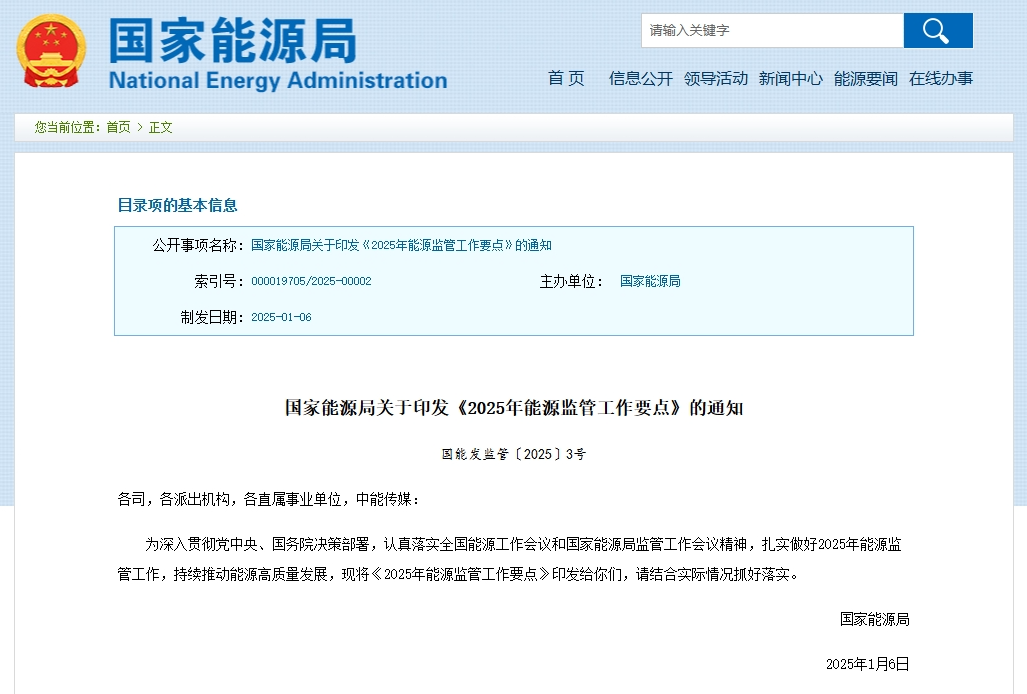1027x694 pixels.
Task: Click the 正文 breadcrumb text
Action: (x=160, y=127)
